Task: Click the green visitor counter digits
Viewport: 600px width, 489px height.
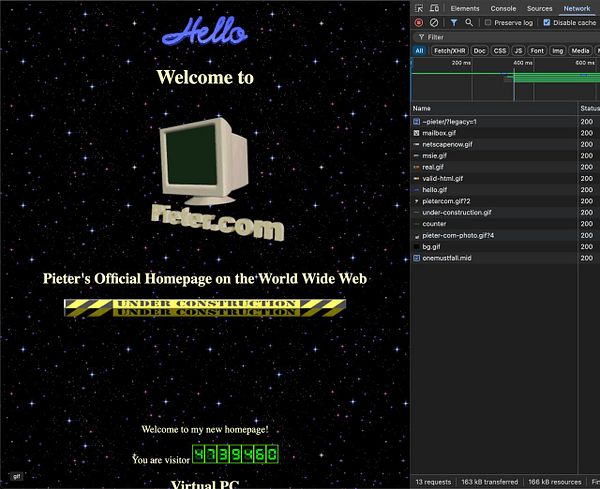Action: (x=235, y=454)
